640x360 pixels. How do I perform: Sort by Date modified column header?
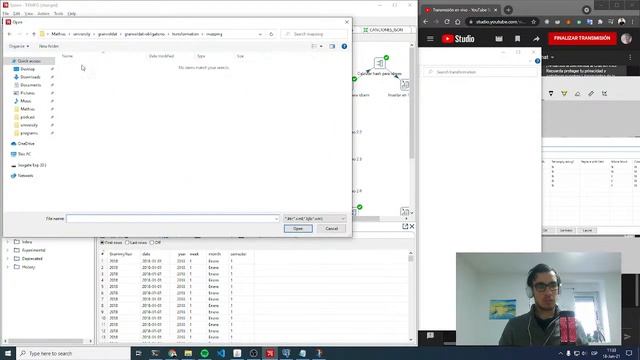(x=161, y=56)
